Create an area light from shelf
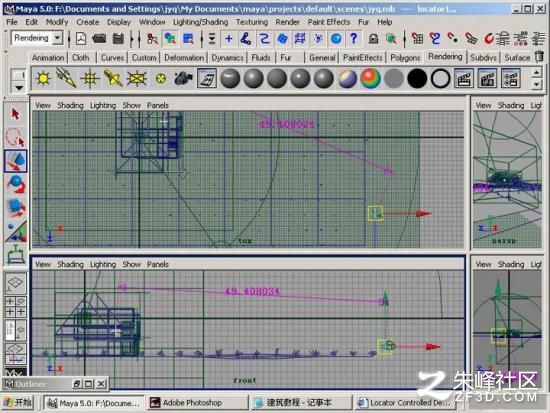 pos(136,78)
